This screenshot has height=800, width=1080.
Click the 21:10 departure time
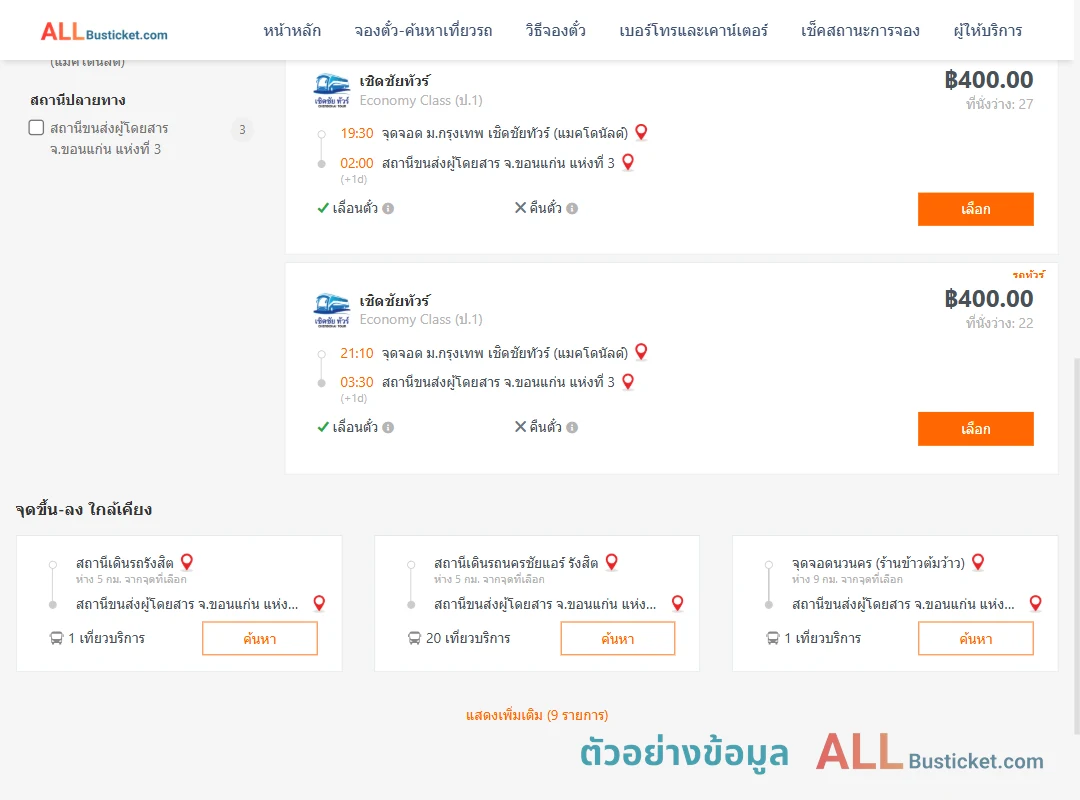pyautogui.click(x=357, y=353)
